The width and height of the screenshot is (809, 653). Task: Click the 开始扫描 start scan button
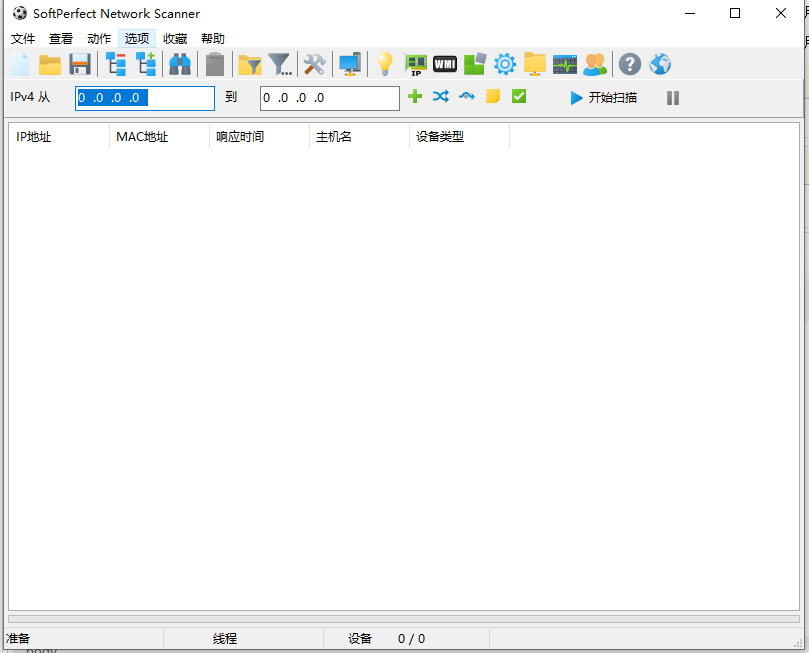[604, 97]
